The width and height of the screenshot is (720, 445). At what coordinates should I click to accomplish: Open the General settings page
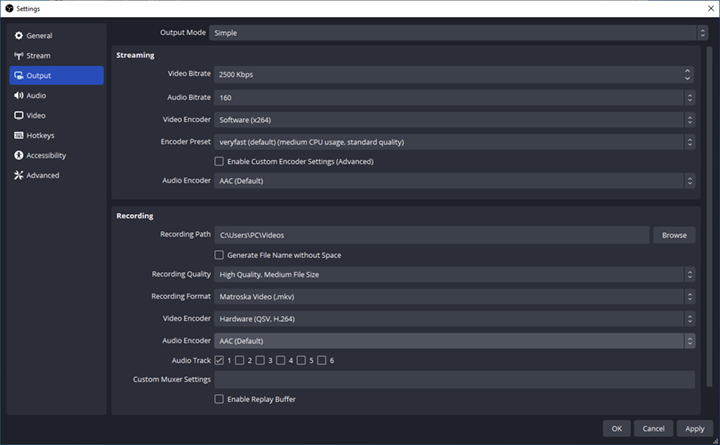(56, 35)
